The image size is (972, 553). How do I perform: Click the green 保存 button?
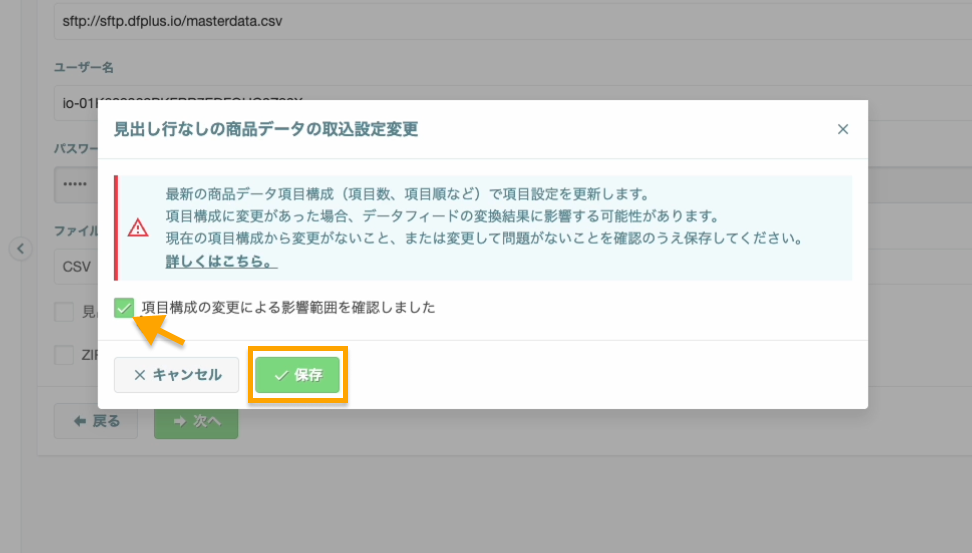coord(298,374)
